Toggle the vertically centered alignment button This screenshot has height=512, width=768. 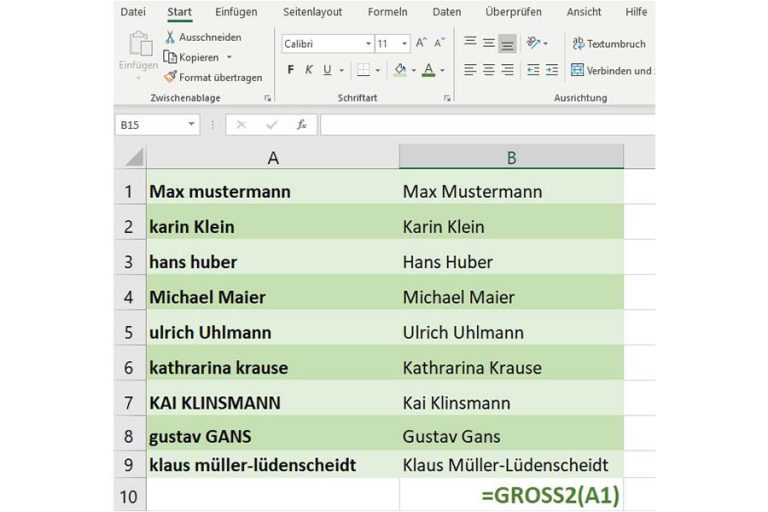[488, 44]
